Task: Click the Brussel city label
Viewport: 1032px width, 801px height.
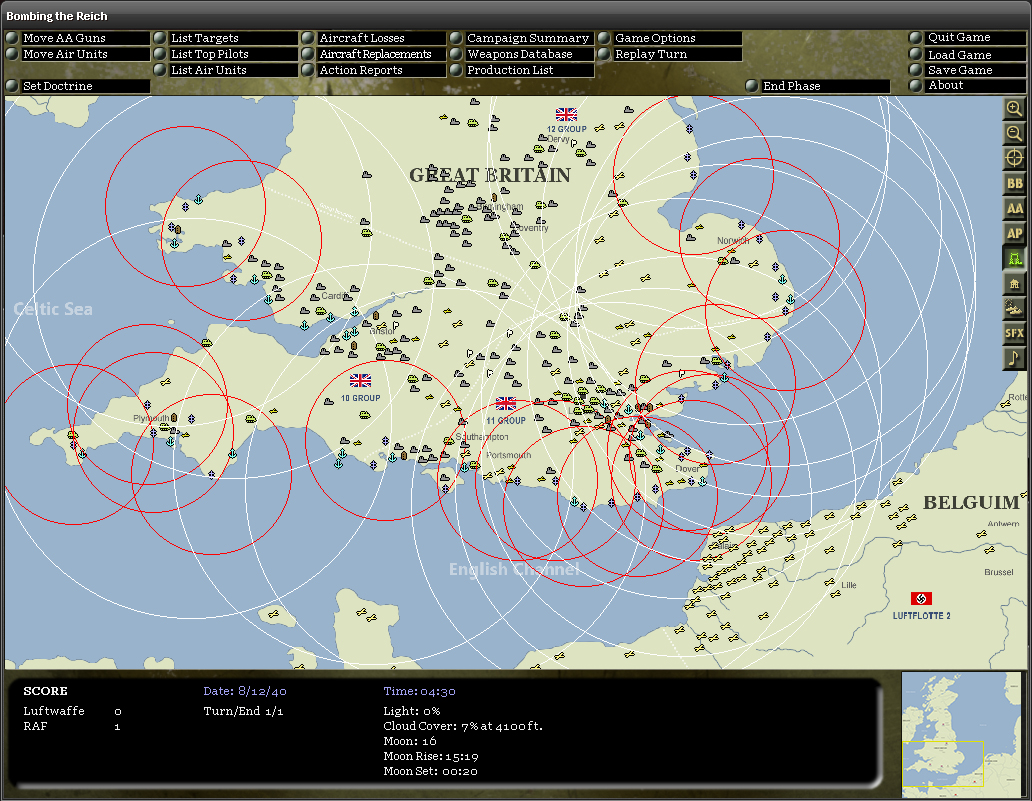Action: pos(998,572)
